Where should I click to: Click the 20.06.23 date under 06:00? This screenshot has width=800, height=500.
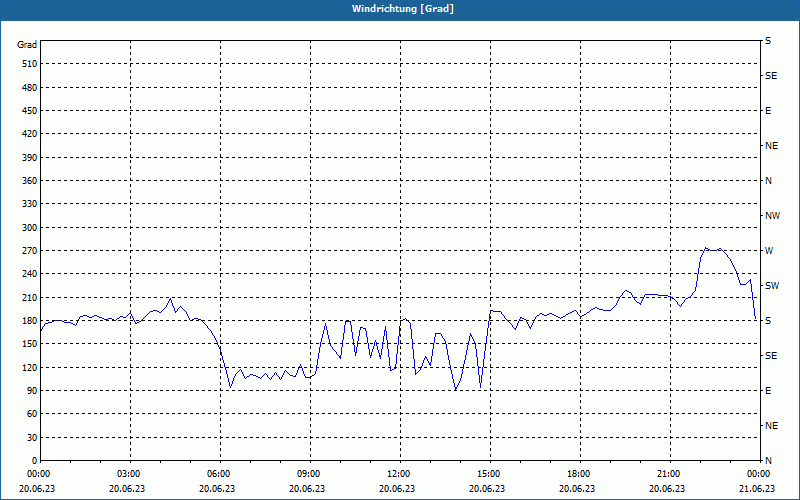tap(217, 488)
